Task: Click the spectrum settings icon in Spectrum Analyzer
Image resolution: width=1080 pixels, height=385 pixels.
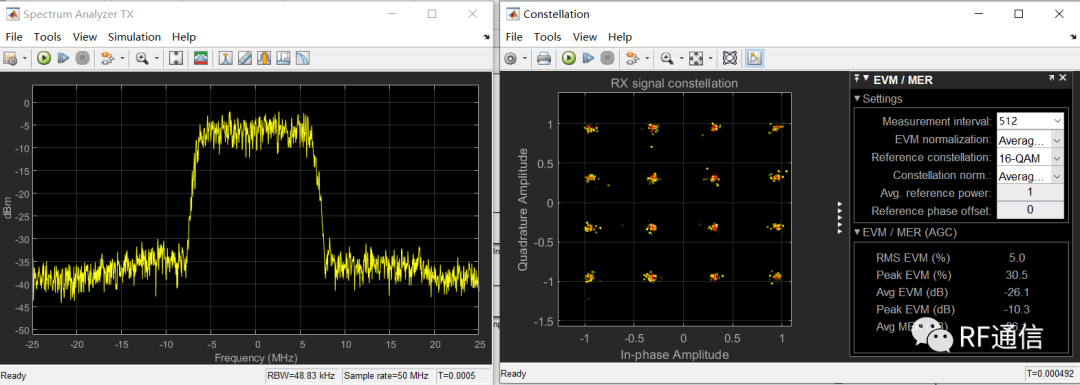Action: 201,59
